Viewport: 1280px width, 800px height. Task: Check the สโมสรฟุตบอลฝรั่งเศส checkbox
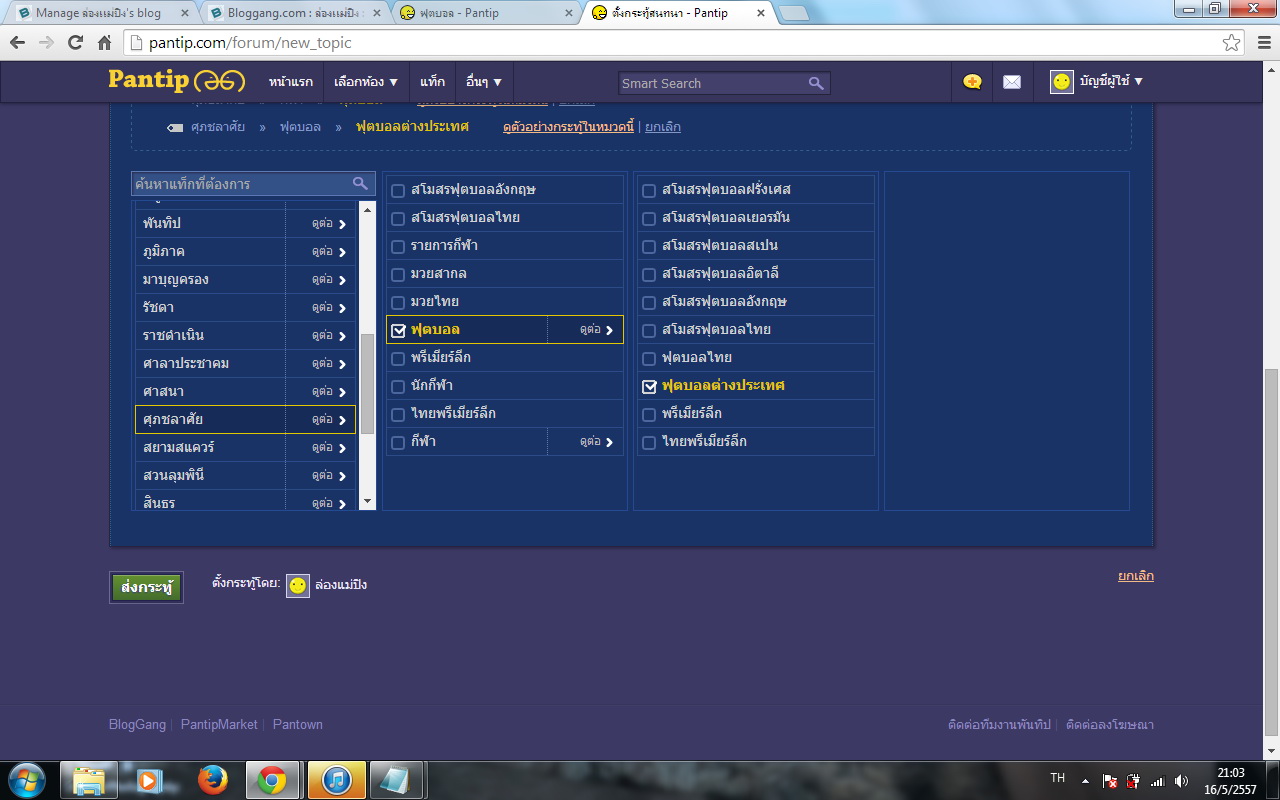[x=649, y=190]
